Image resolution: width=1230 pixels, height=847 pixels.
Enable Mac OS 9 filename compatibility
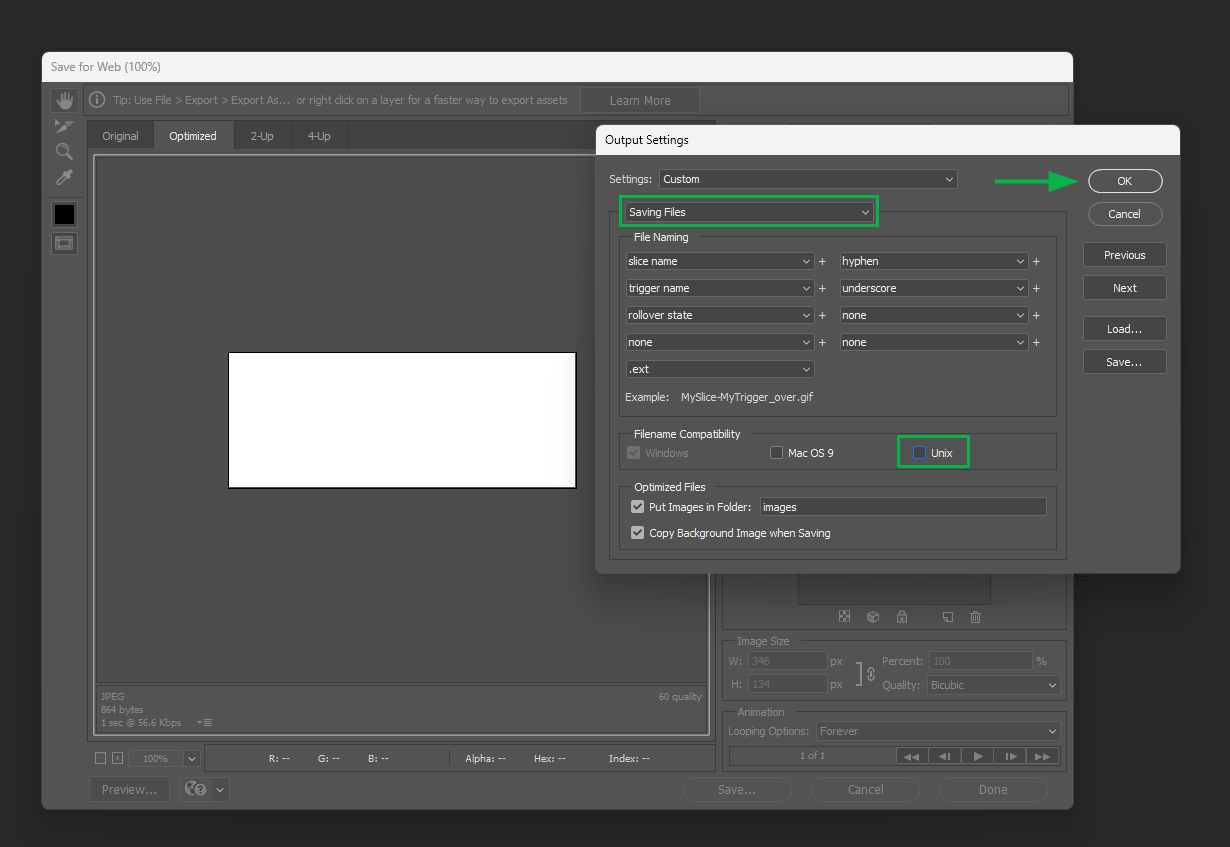click(x=776, y=453)
